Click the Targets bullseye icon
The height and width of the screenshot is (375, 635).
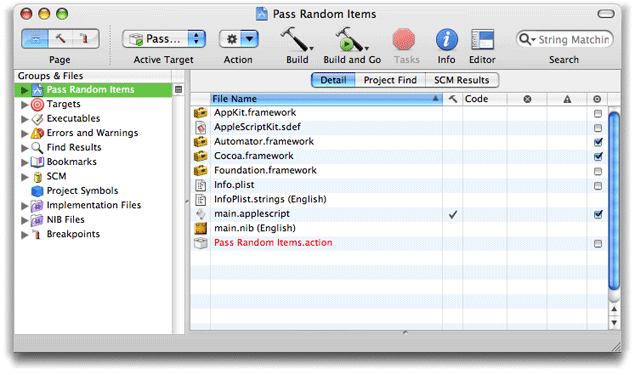(x=37, y=104)
